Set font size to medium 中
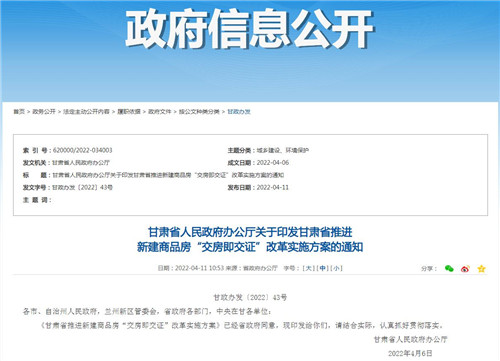 [x=322, y=268]
